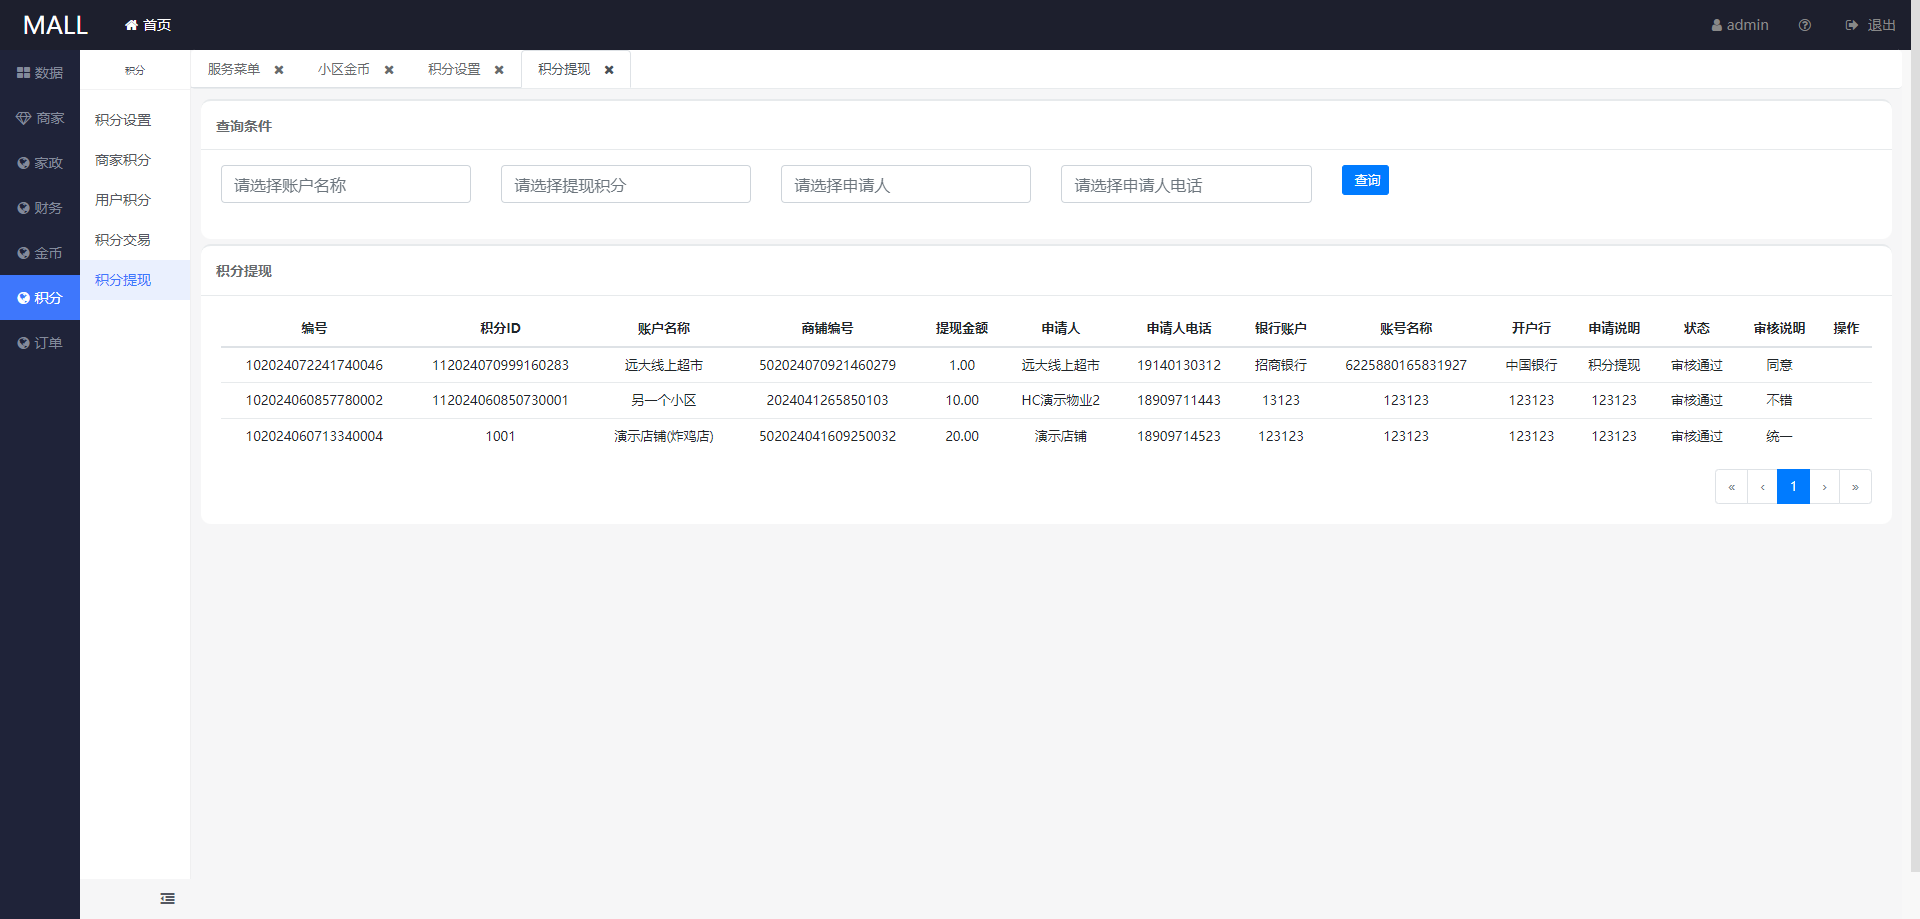
Task: Switch to the 积分提现 tab
Action: tap(564, 69)
